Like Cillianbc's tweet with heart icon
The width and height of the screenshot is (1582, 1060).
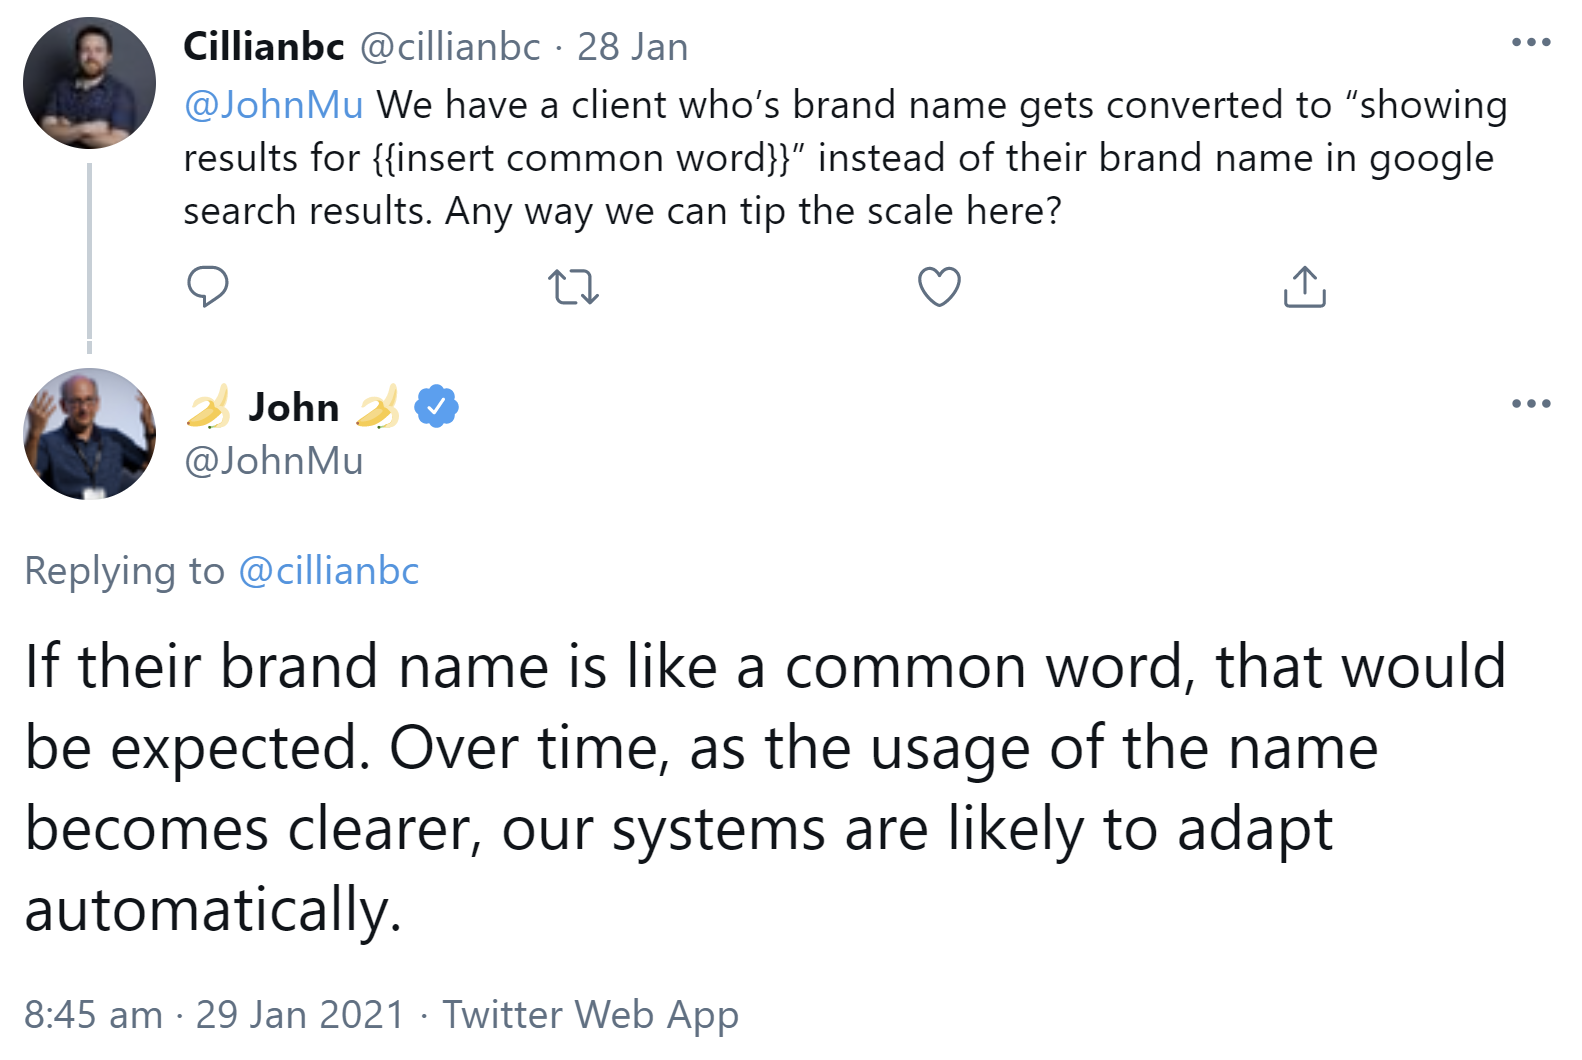pos(939,287)
